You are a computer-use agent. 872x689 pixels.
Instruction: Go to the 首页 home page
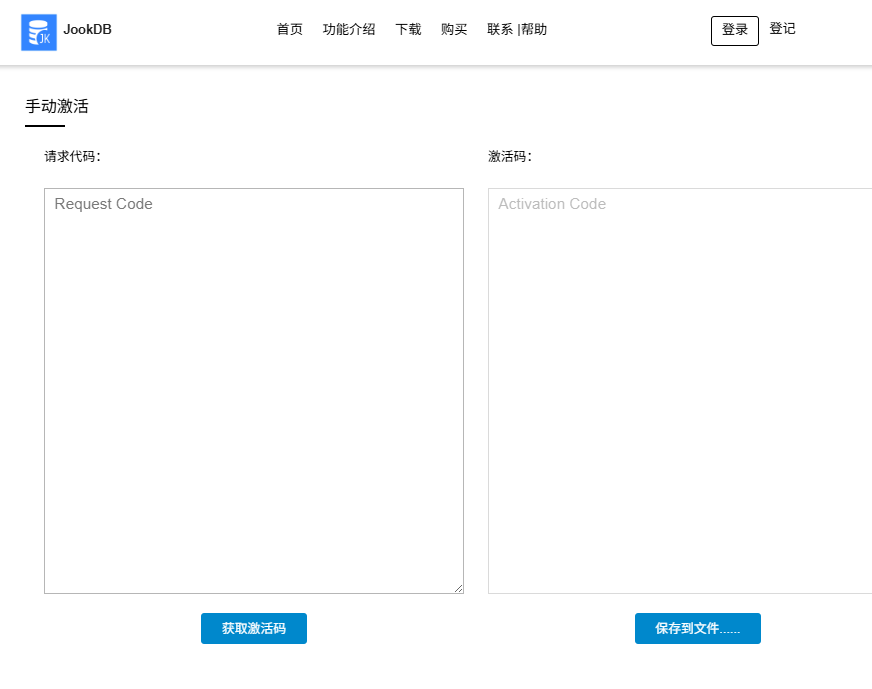click(x=289, y=30)
